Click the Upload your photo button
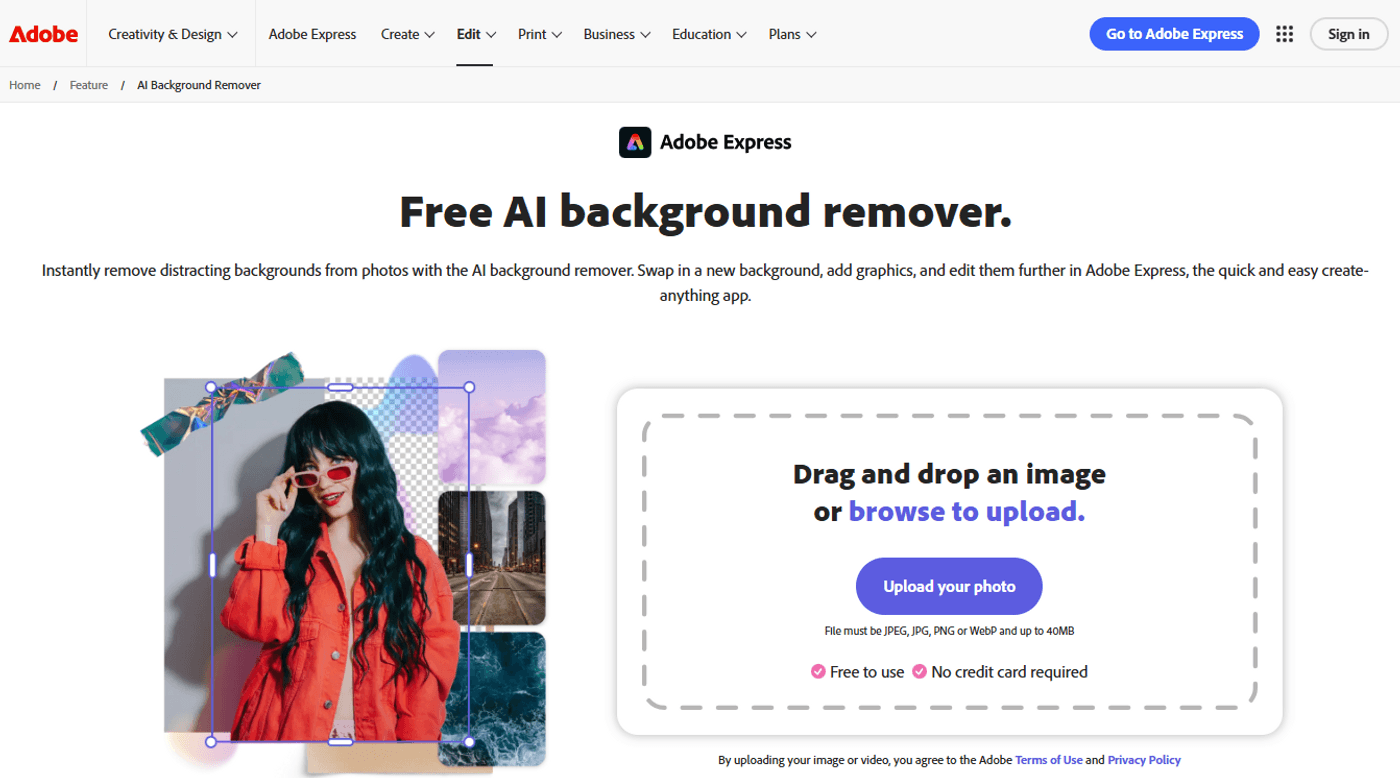Image resolution: width=1400 pixels, height=778 pixels. (x=948, y=586)
